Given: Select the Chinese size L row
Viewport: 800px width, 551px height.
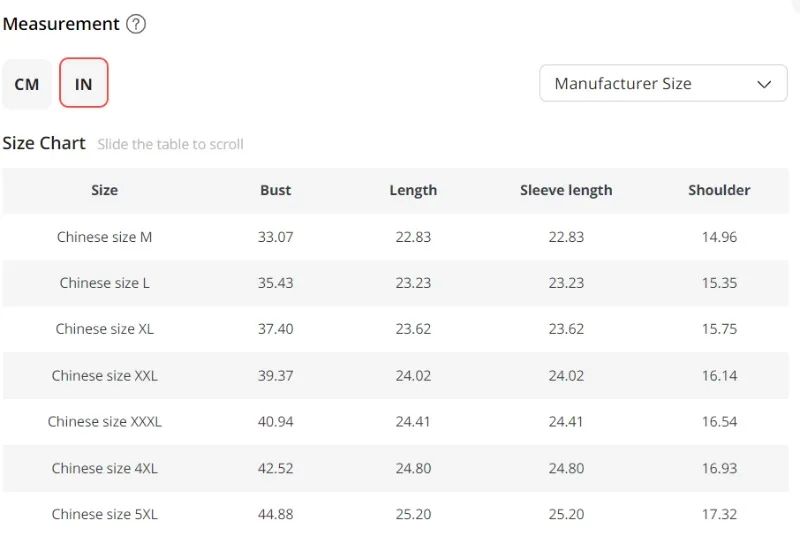Looking at the screenshot, I should point(104,283).
